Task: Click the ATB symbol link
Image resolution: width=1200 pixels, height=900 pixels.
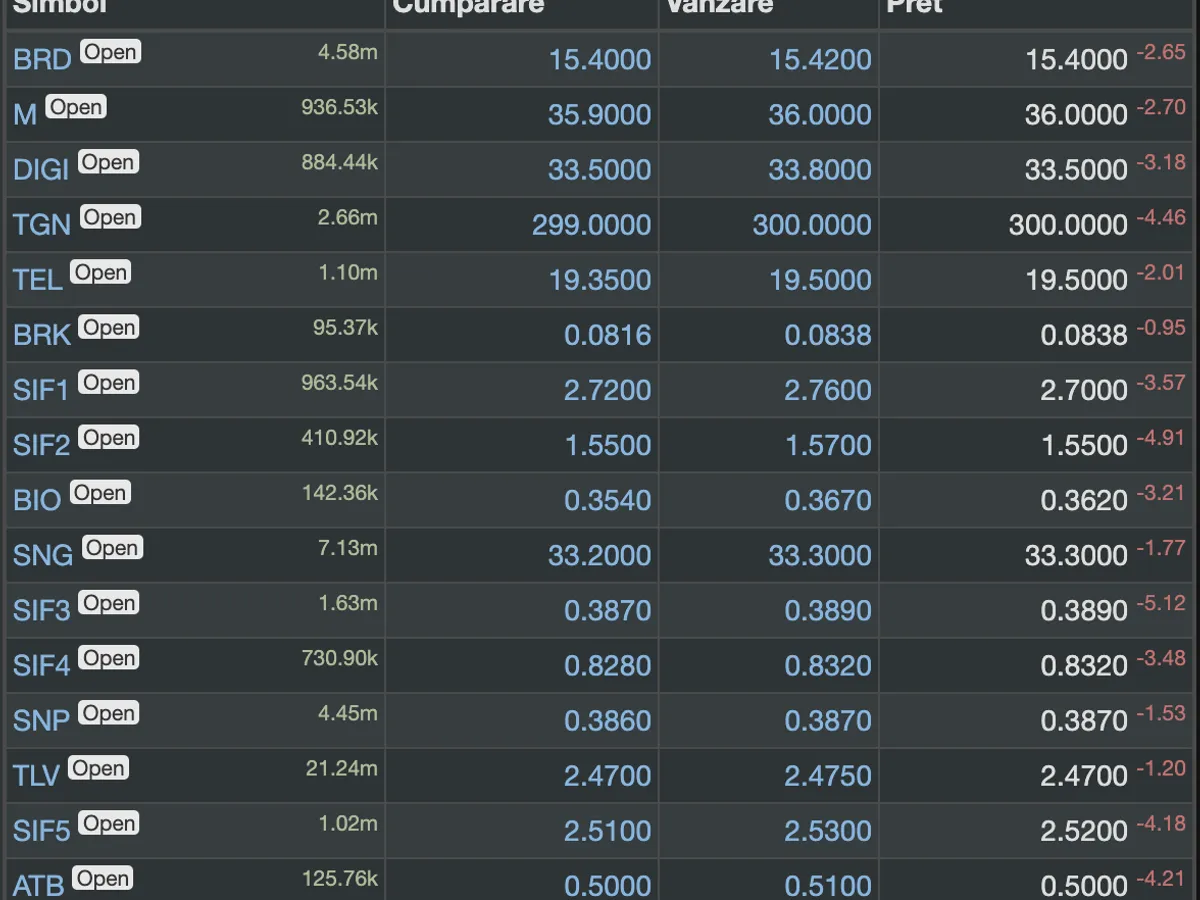Action: (x=39, y=885)
